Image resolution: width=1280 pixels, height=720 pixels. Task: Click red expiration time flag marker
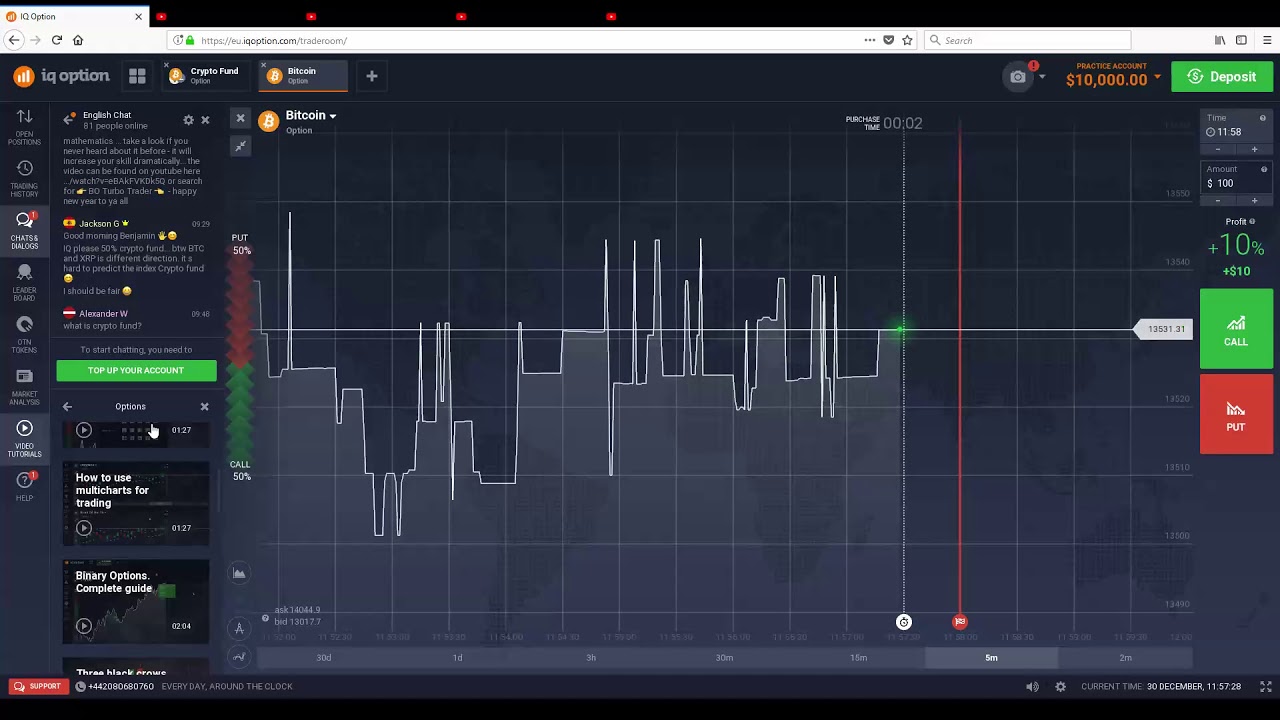click(x=960, y=622)
